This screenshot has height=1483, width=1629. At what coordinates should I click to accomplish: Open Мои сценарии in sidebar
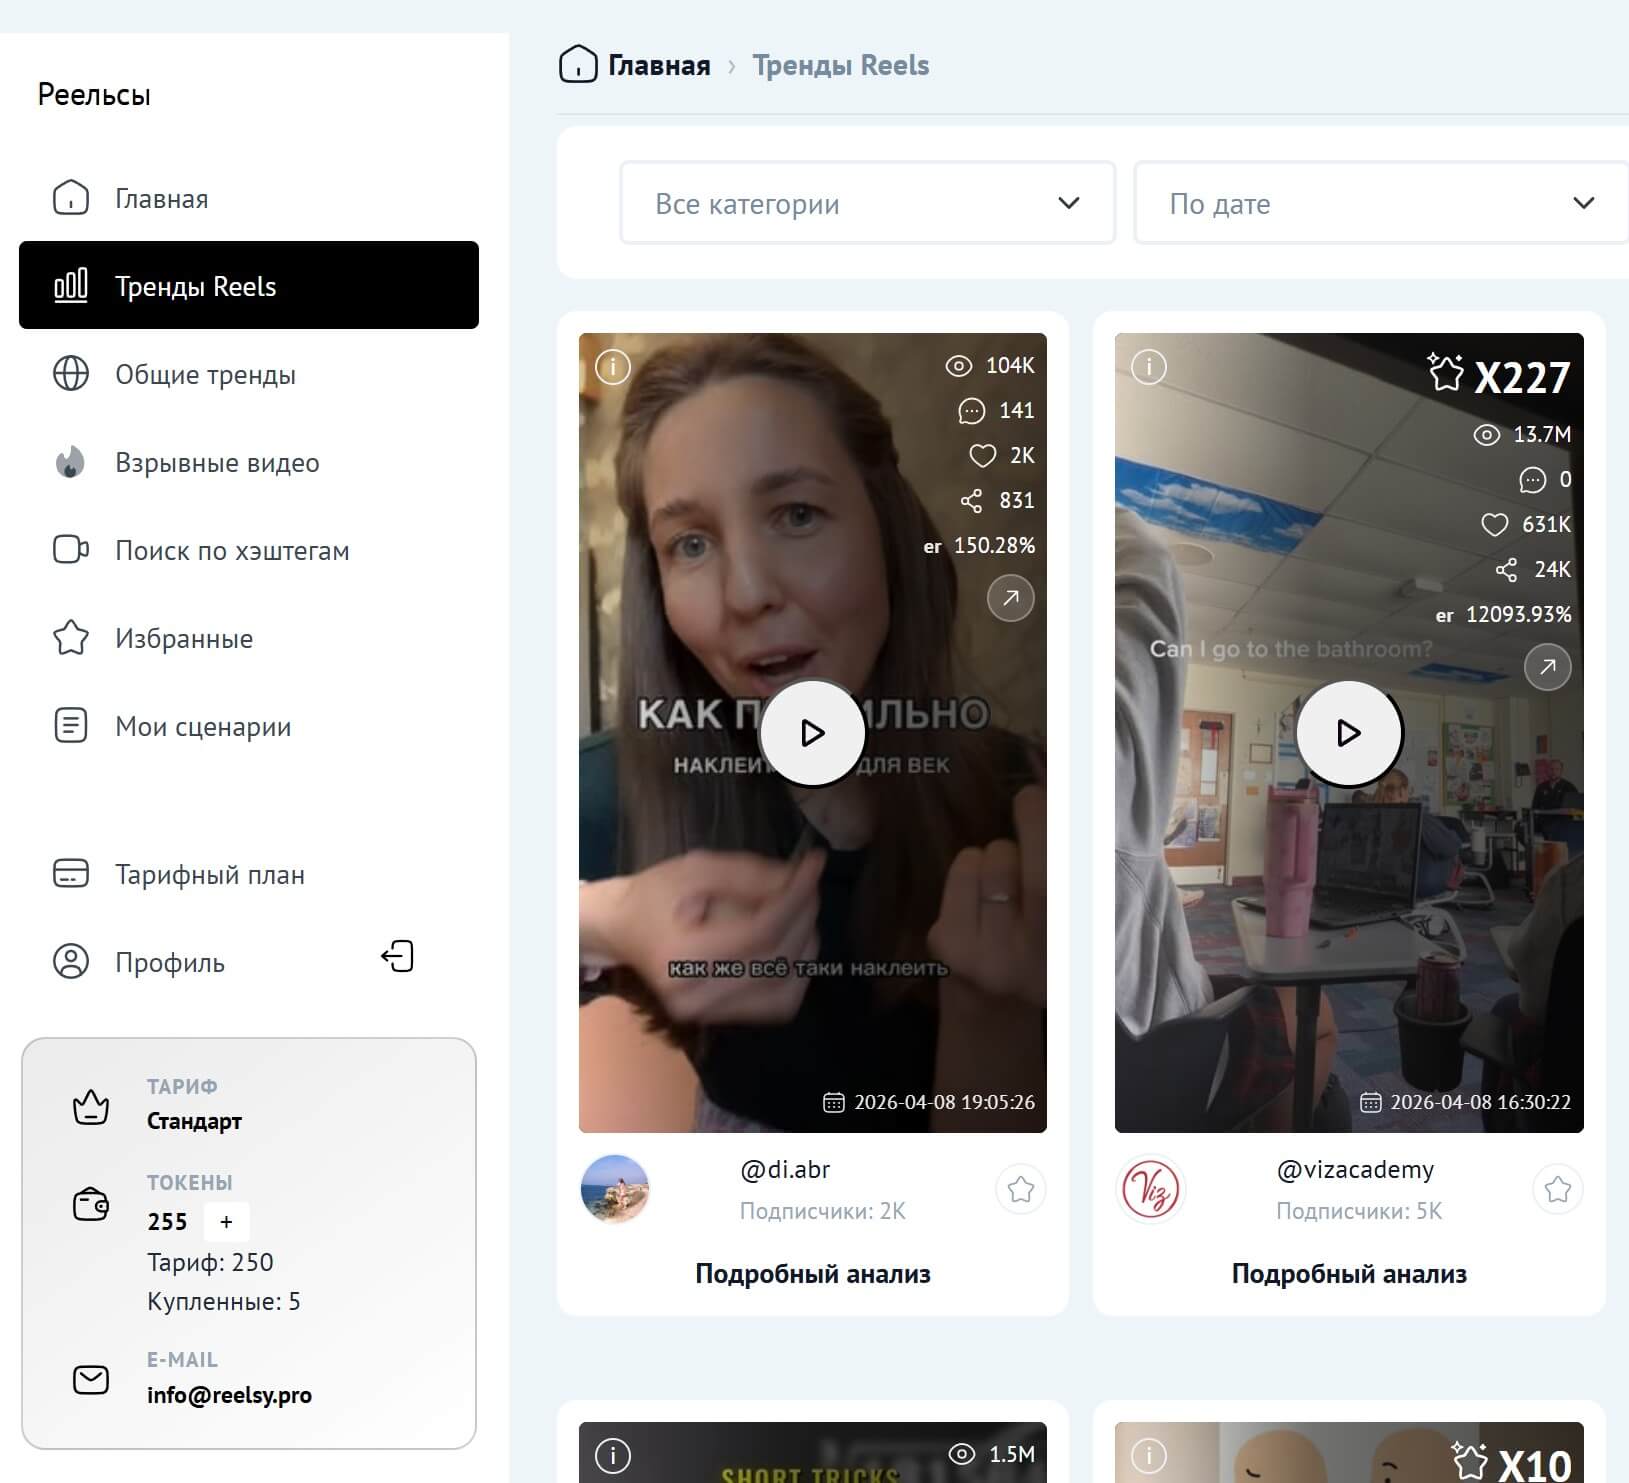203,727
